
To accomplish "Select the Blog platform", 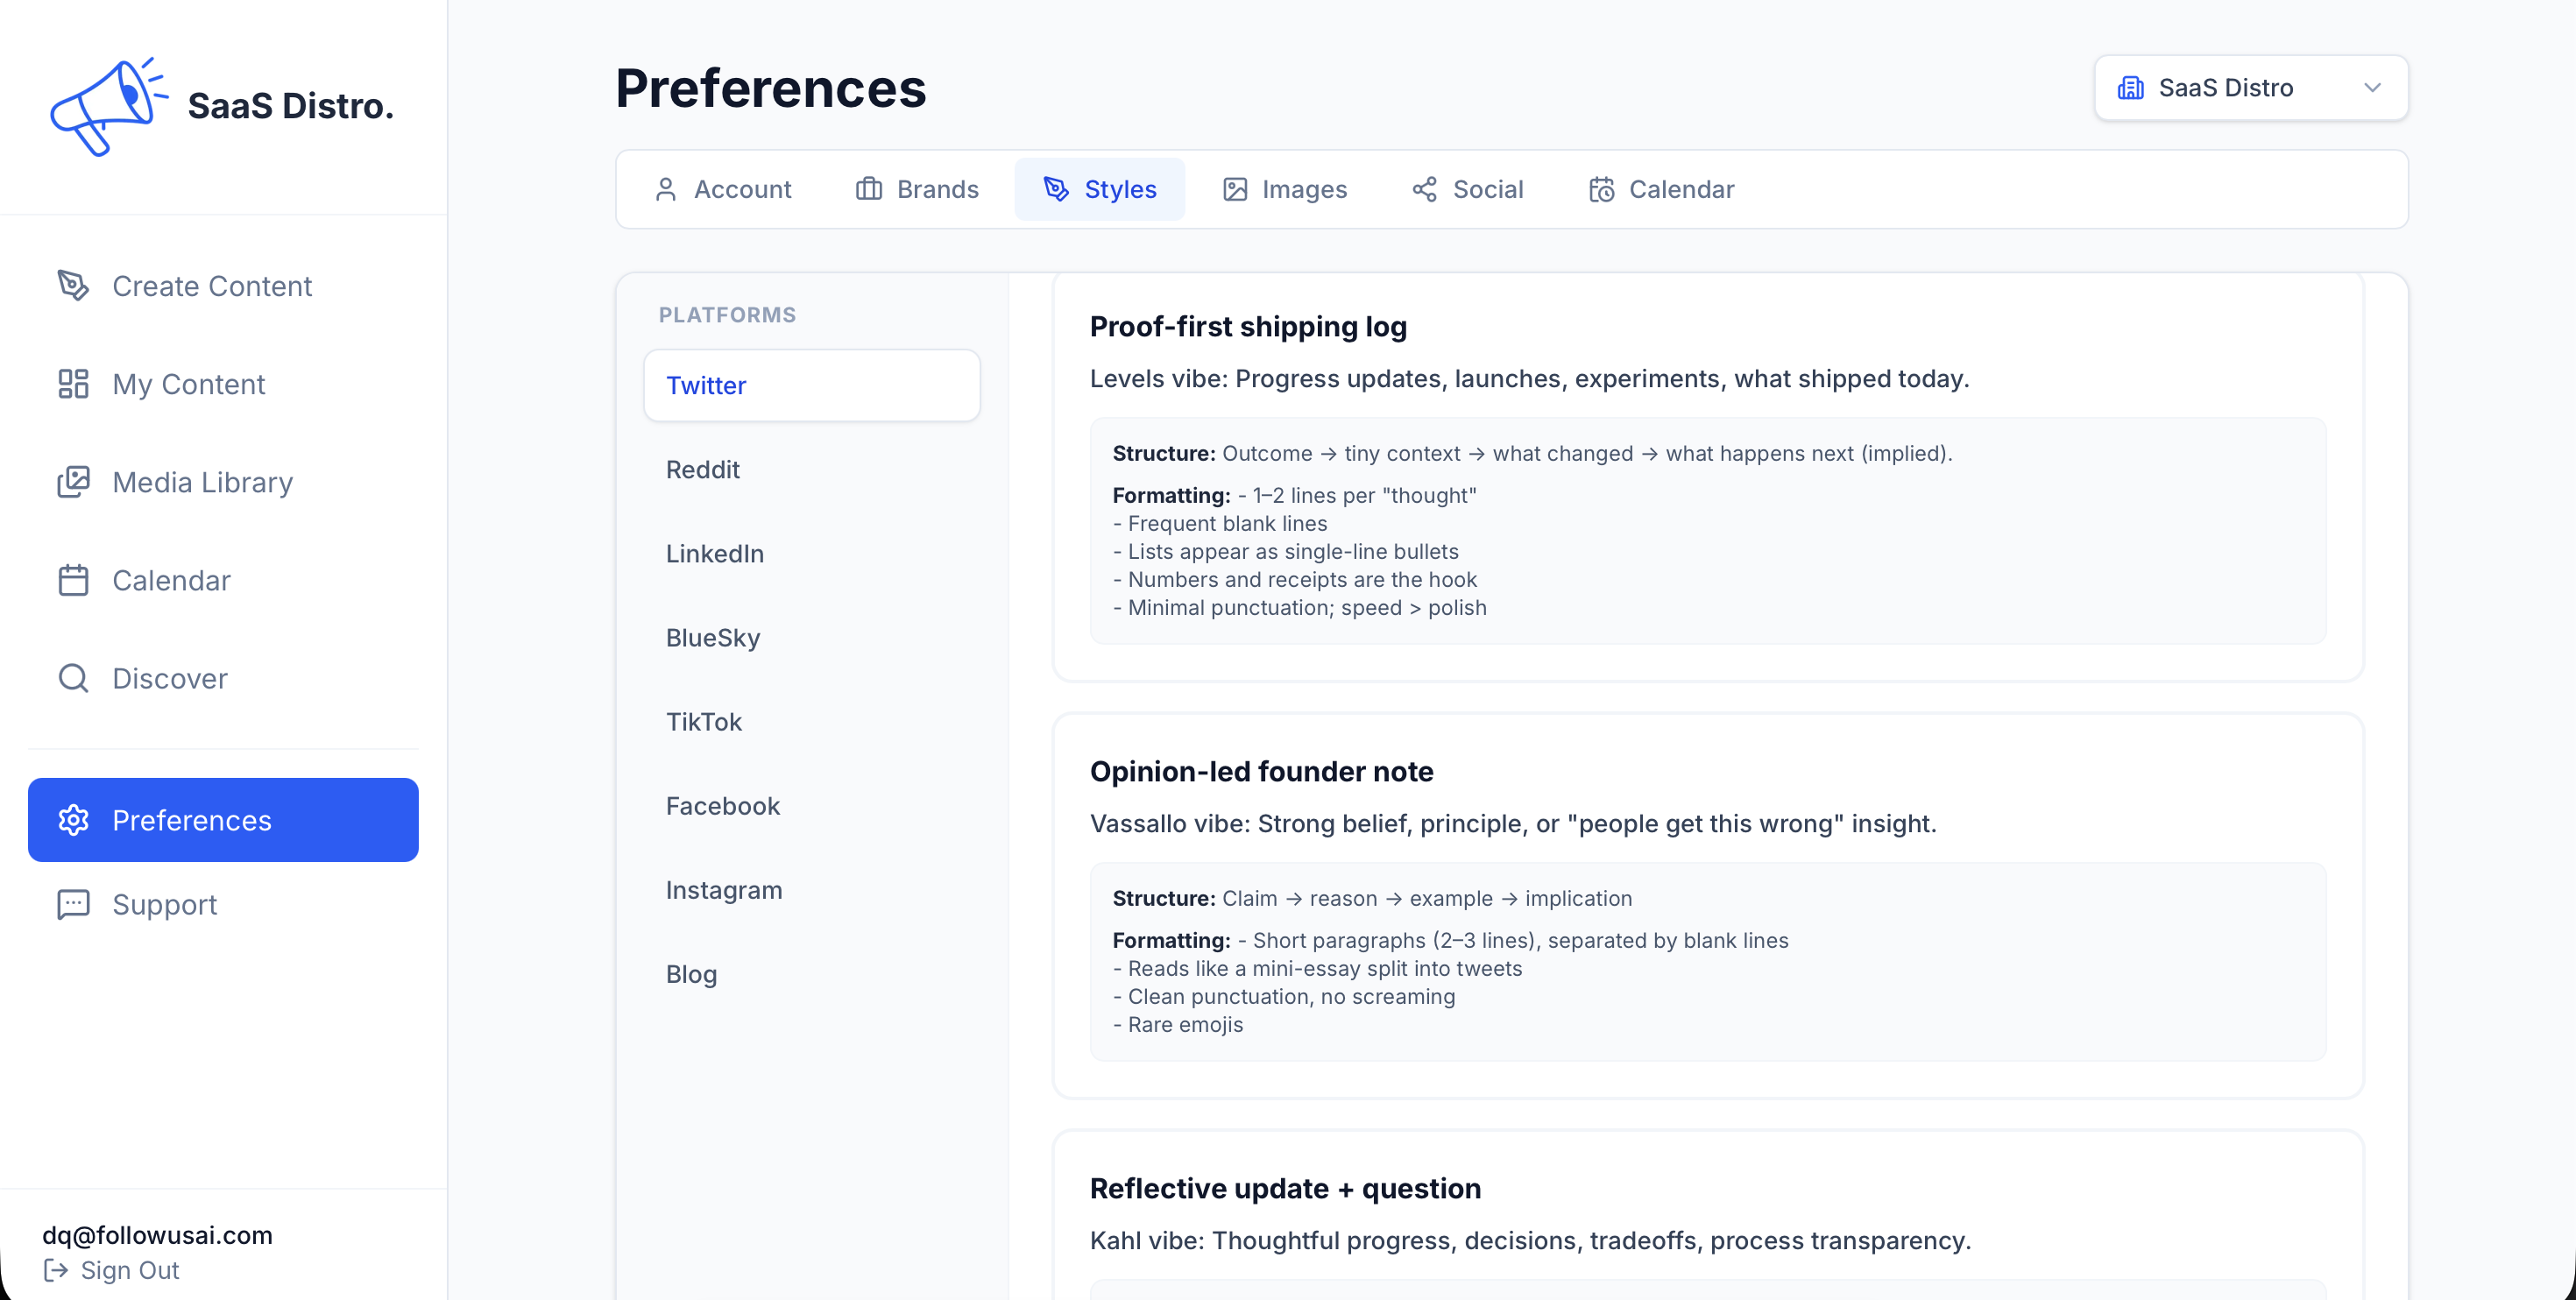I will (x=690, y=973).
